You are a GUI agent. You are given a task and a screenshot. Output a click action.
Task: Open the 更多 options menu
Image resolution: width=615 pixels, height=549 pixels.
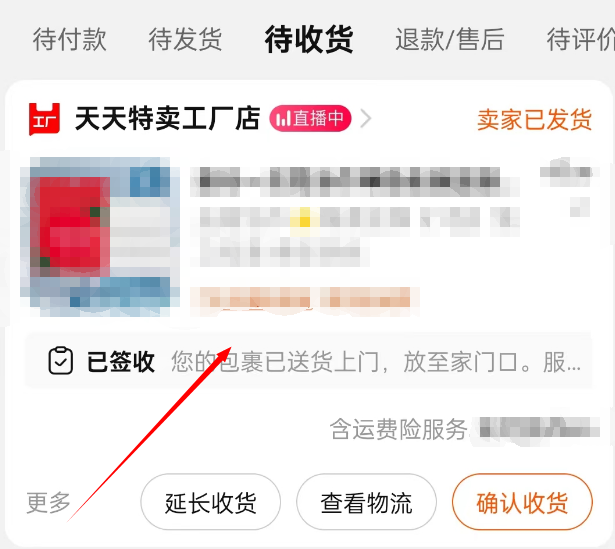click(x=48, y=502)
